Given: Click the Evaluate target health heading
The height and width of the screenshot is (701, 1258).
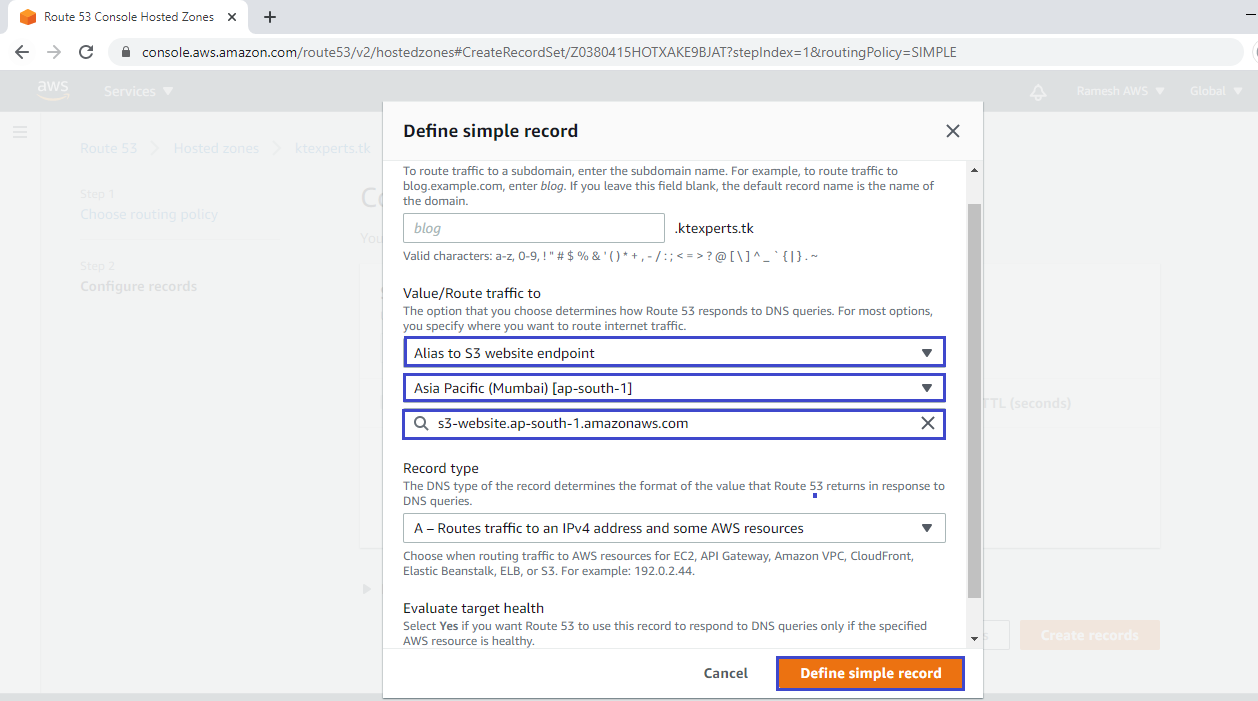Looking at the screenshot, I should point(473,608).
